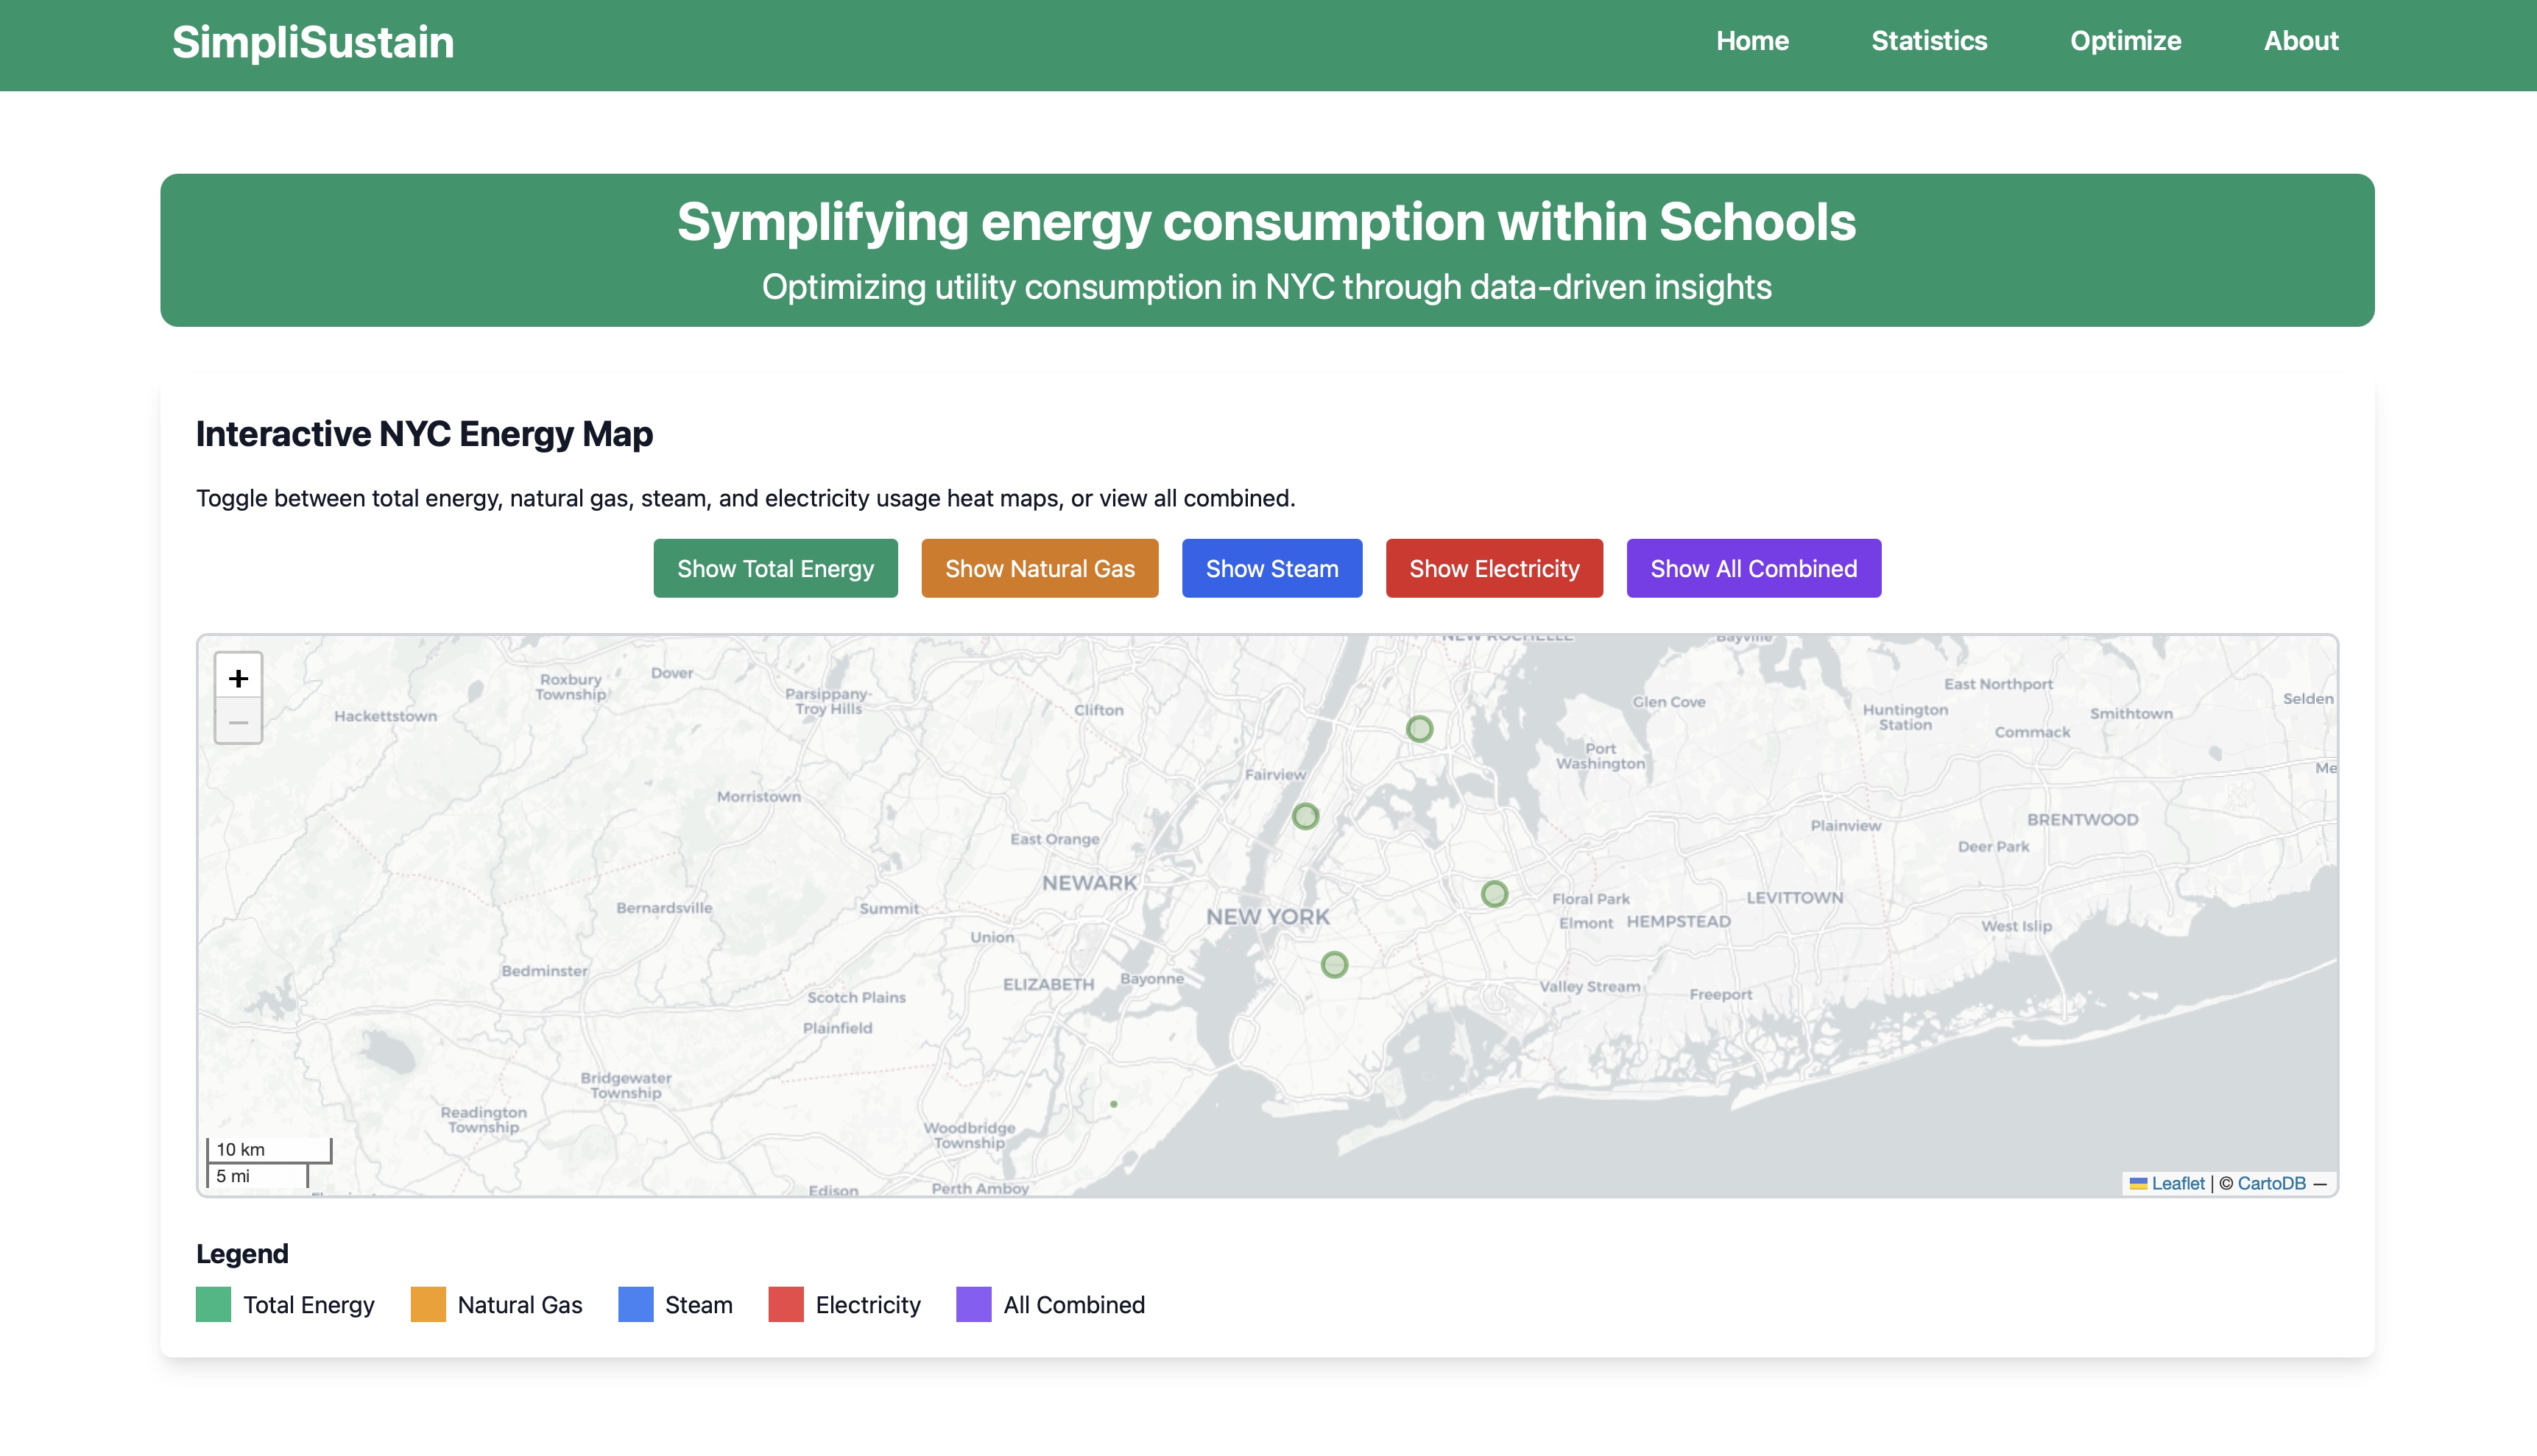Show the Total Energy heat map

tap(775, 568)
